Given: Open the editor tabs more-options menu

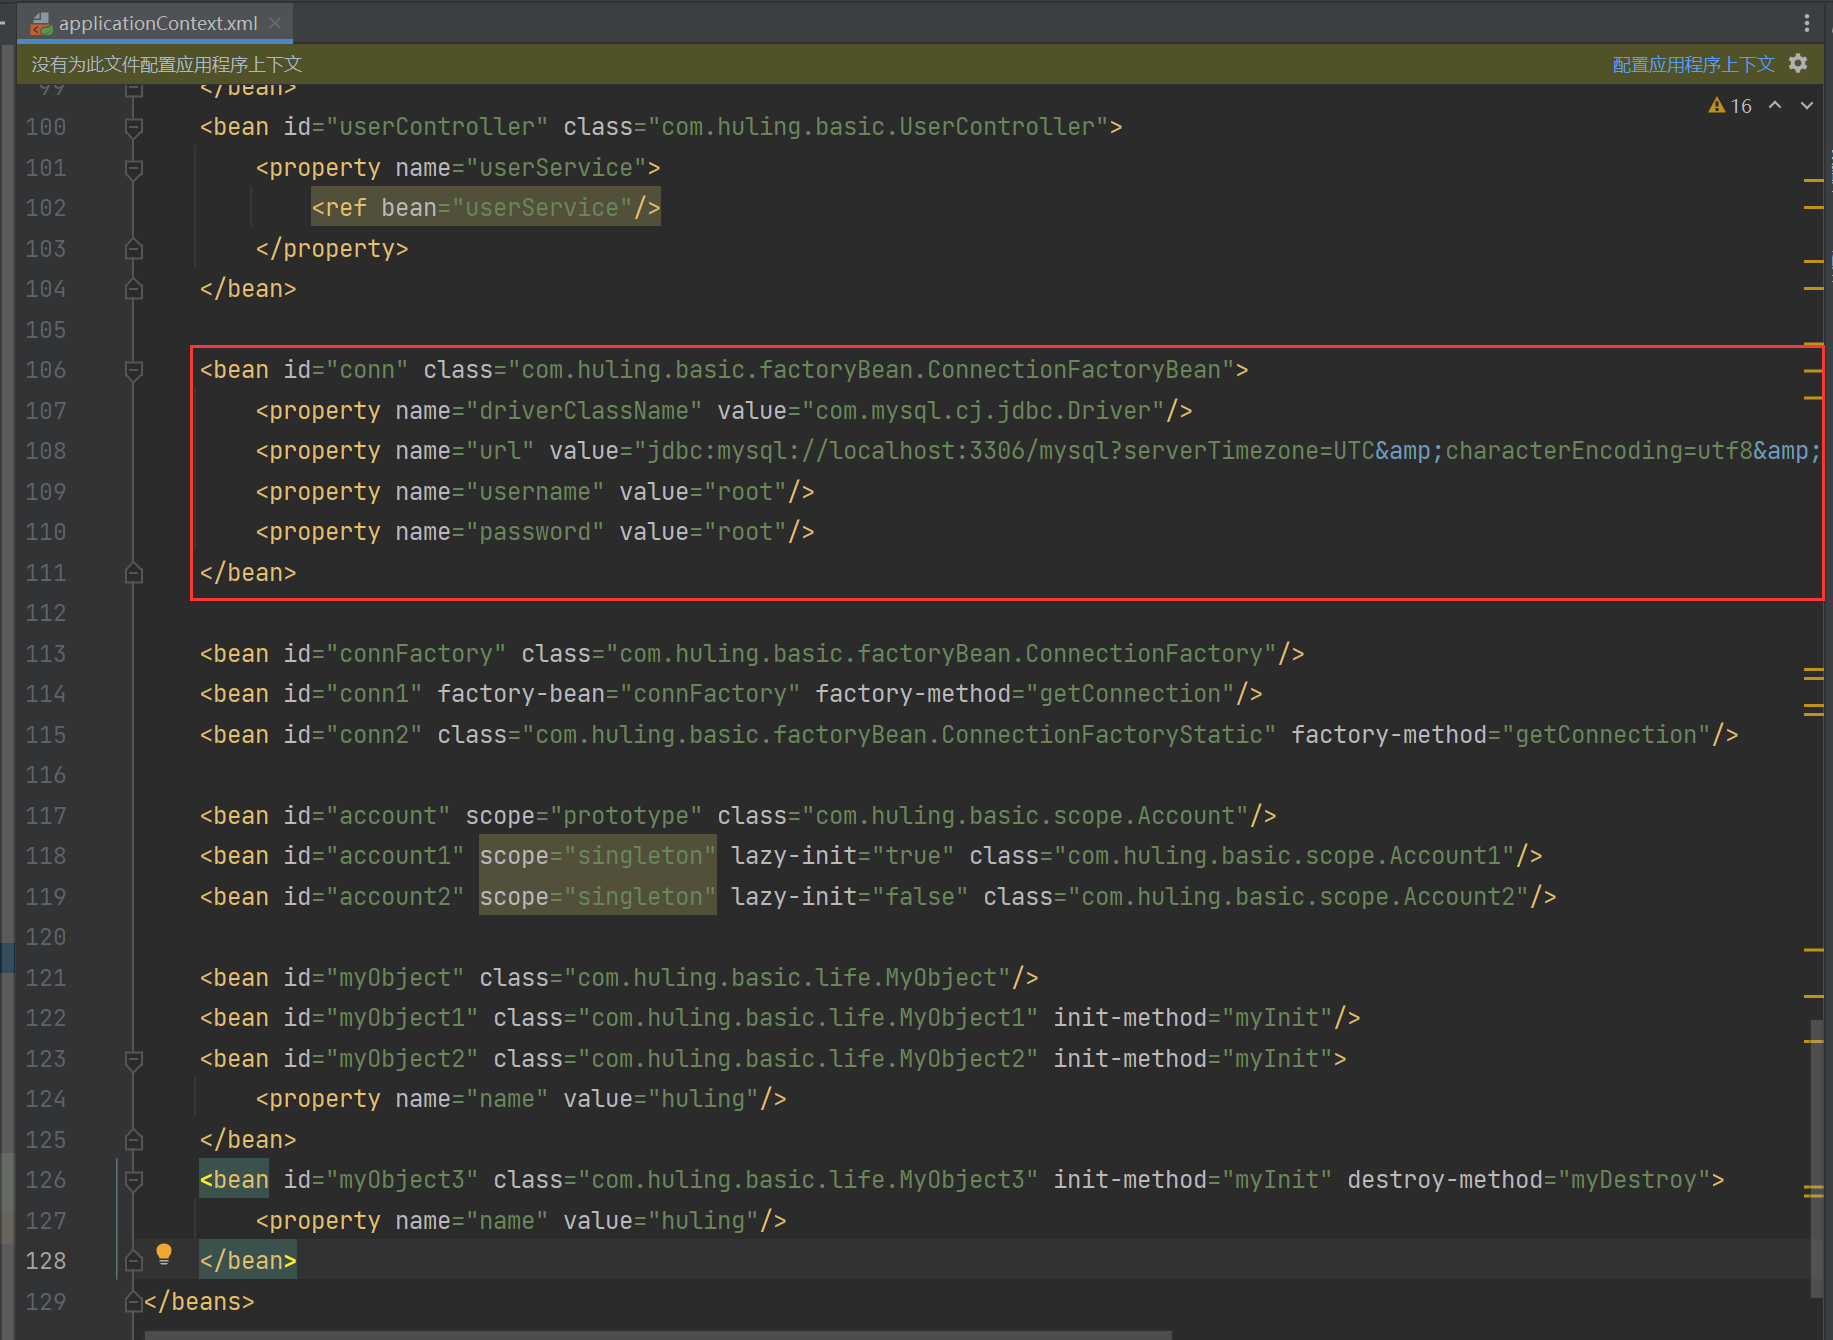Looking at the screenshot, I should click(1806, 22).
